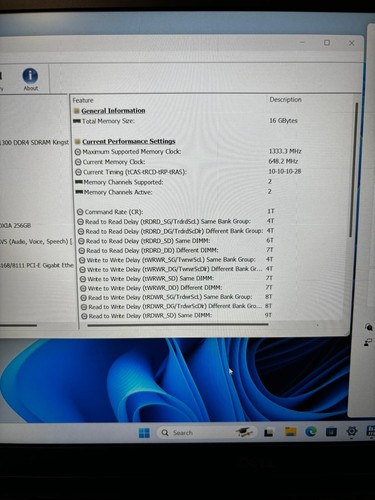This screenshot has height=500, width=375.
Task: Select the 10-10-10-28 timing value
Action: pyautogui.click(x=285, y=172)
